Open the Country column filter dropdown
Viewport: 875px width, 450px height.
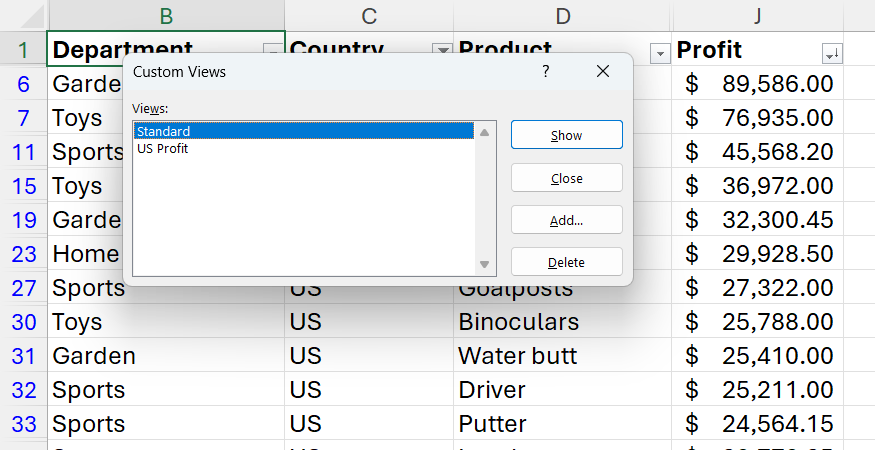(x=443, y=50)
